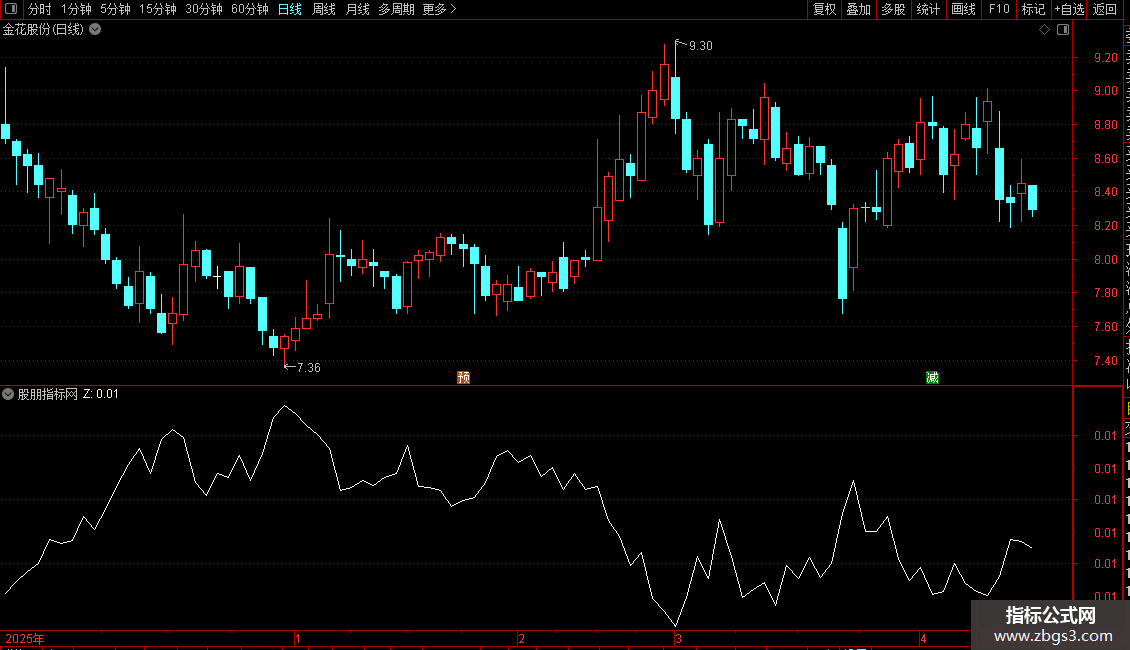Click the panel layout icon at top-left
1130x650 pixels.
pyautogui.click(x=11, y=9)
